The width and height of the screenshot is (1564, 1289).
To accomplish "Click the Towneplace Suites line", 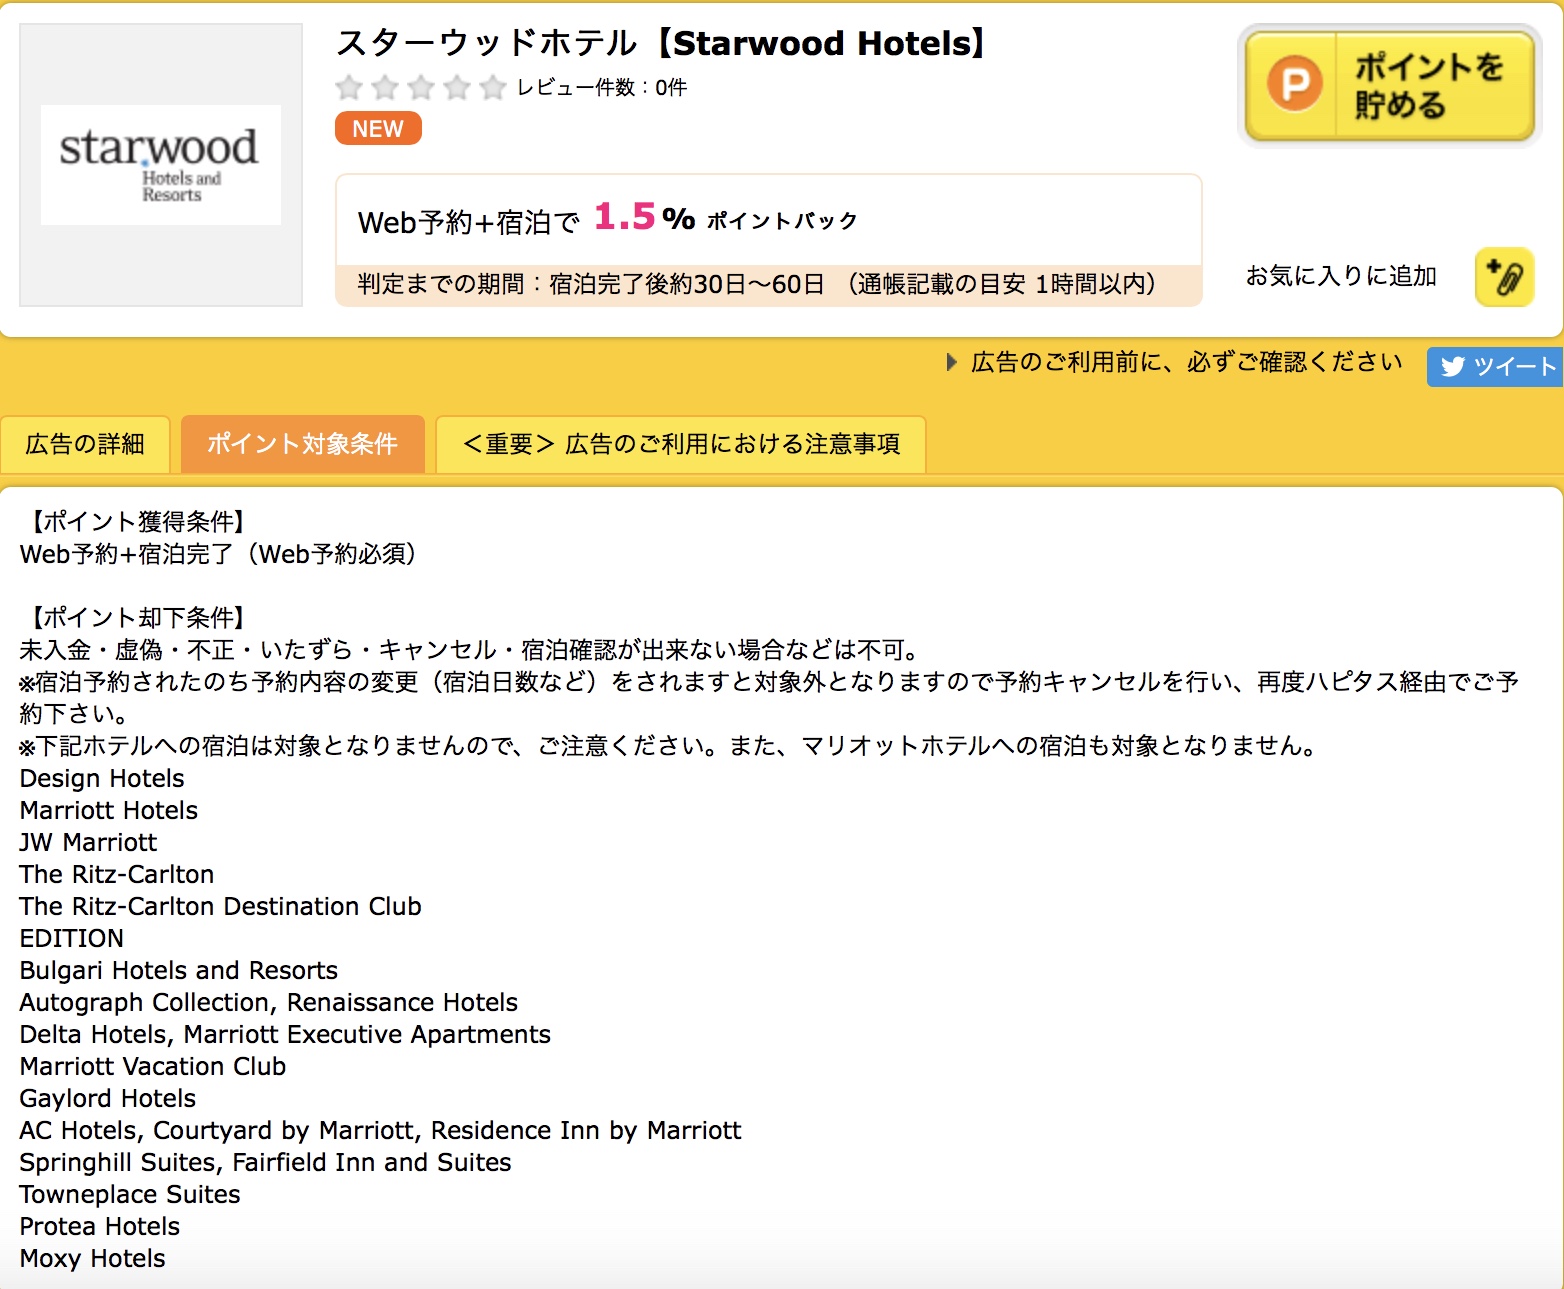I will 130,1194.
